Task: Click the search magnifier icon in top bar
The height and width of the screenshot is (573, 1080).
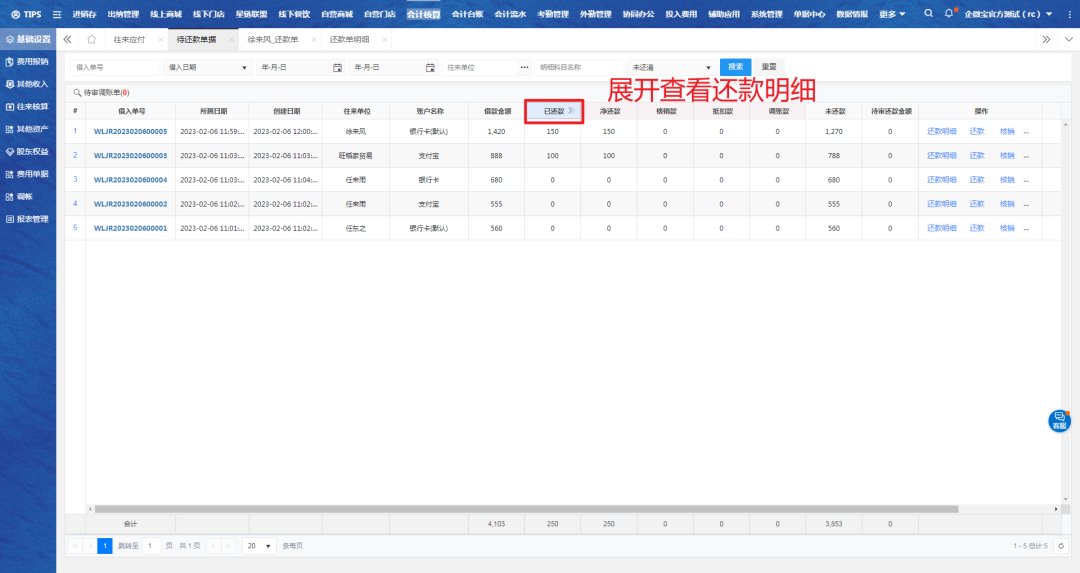Action: [929, 14]
